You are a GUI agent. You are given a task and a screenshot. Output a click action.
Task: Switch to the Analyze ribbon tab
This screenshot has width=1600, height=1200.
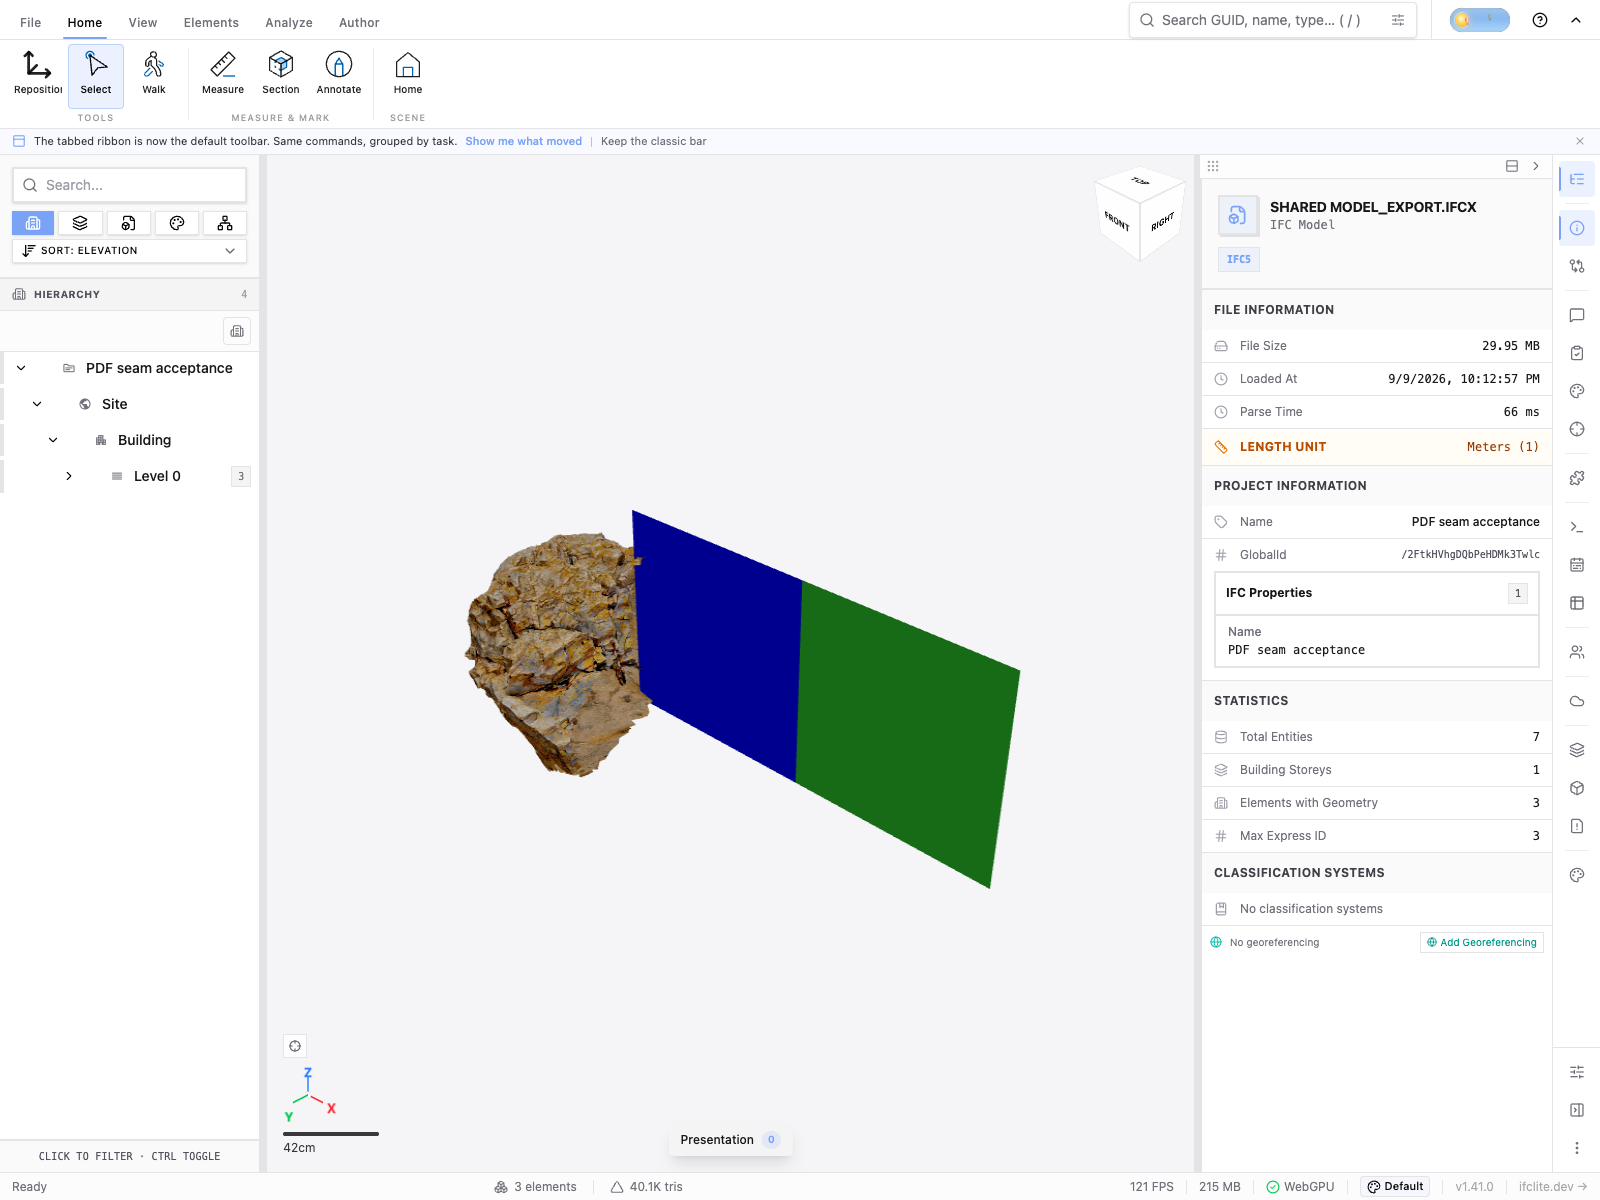click(x=289, y=22)
